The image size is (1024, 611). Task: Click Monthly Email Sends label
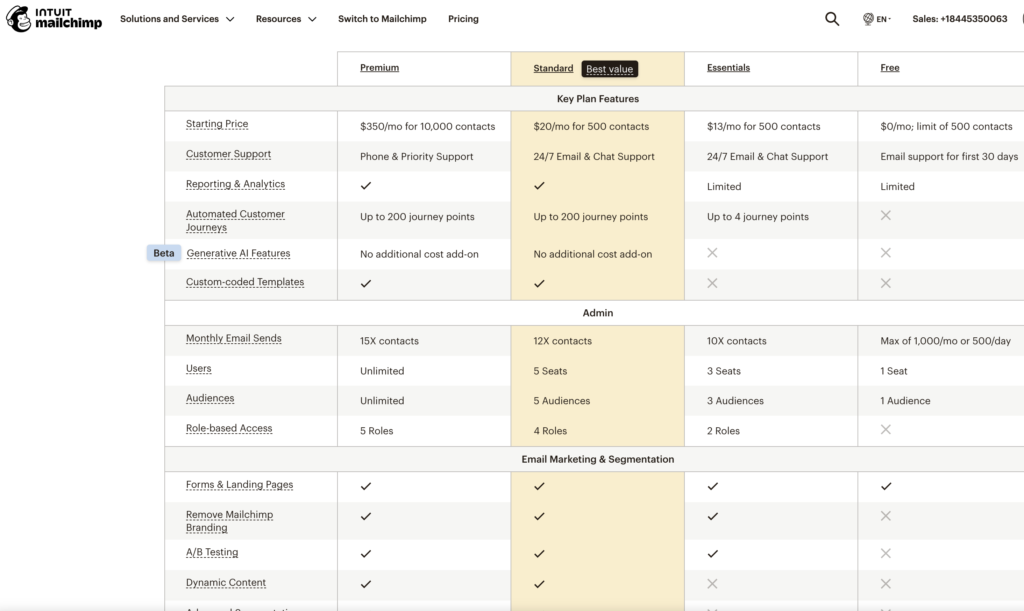[x=234, y=338]
